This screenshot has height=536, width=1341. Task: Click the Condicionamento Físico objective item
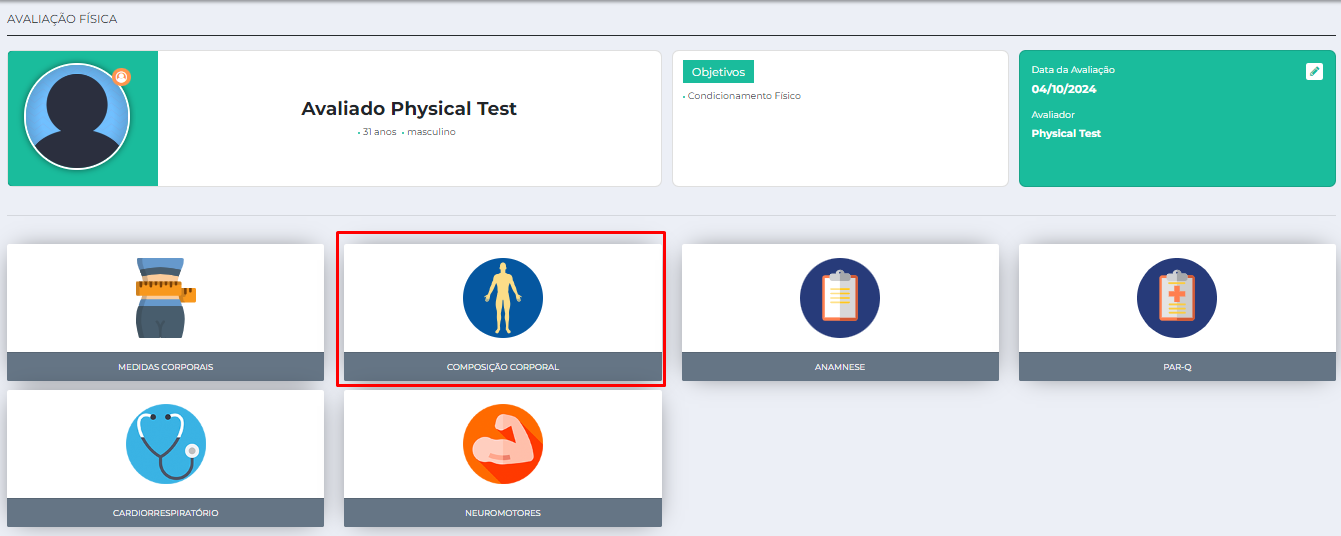click(x=744, y=96)
